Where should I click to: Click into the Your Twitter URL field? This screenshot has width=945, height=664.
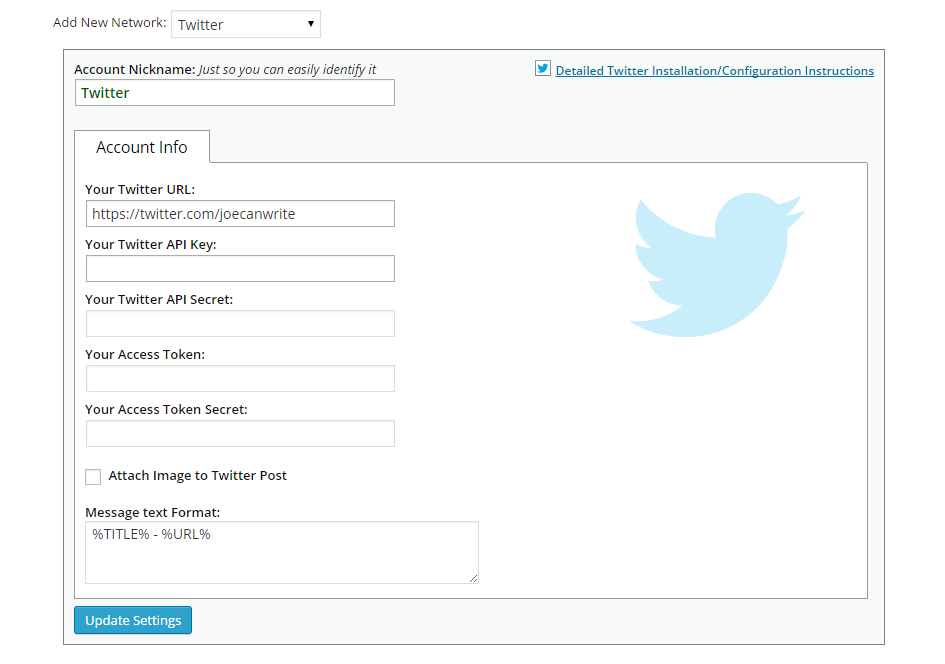tap(240, 214)
